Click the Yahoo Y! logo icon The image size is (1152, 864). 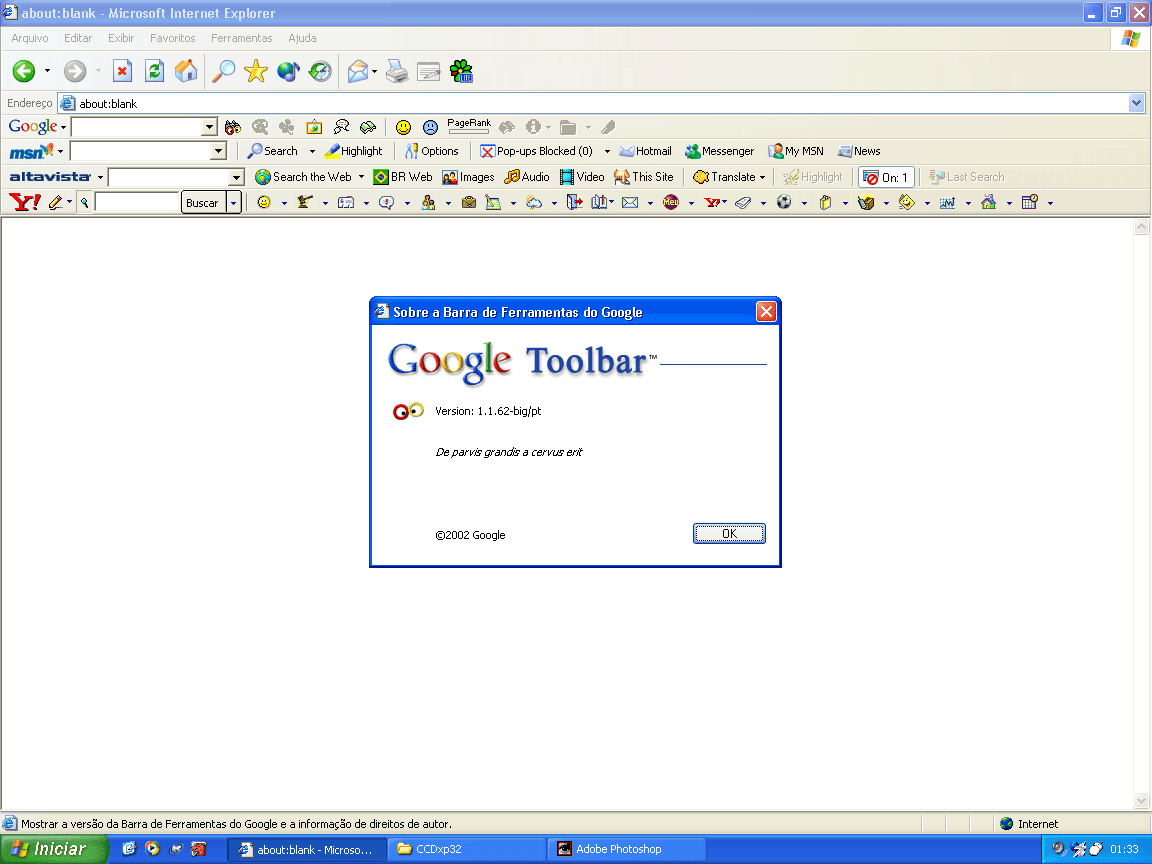click(x=24, y=202)
